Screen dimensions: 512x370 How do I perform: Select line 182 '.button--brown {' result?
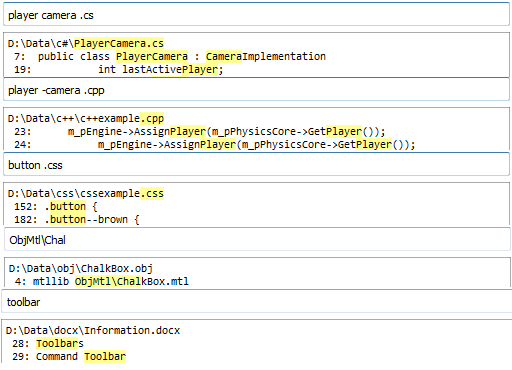point(77,220)
